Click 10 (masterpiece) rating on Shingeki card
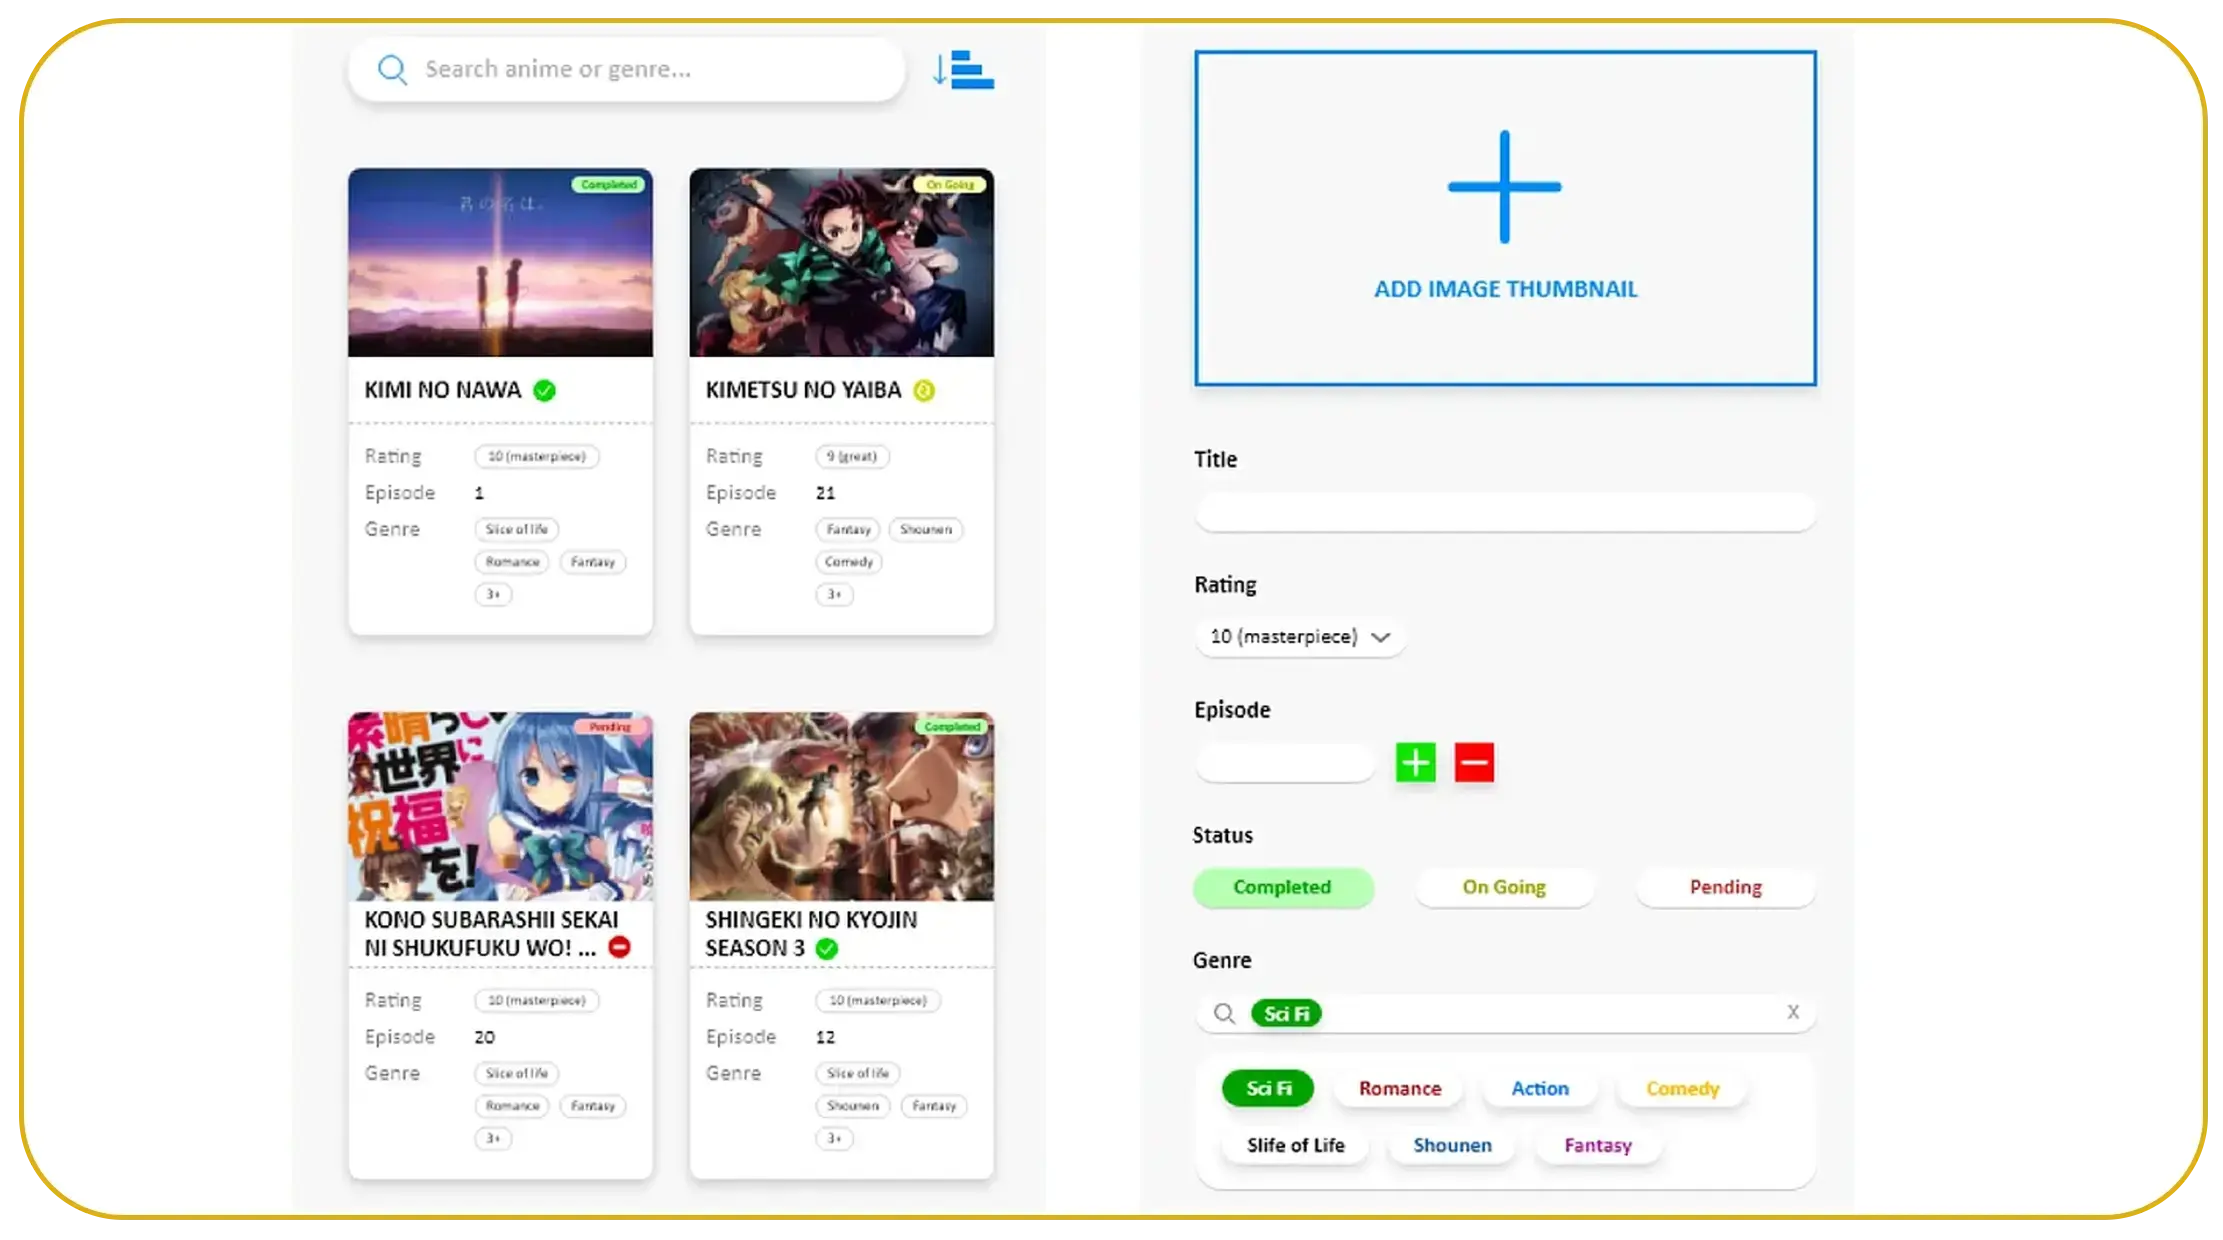This screenshot has height=1240, width=2223. pos(878,1001)
